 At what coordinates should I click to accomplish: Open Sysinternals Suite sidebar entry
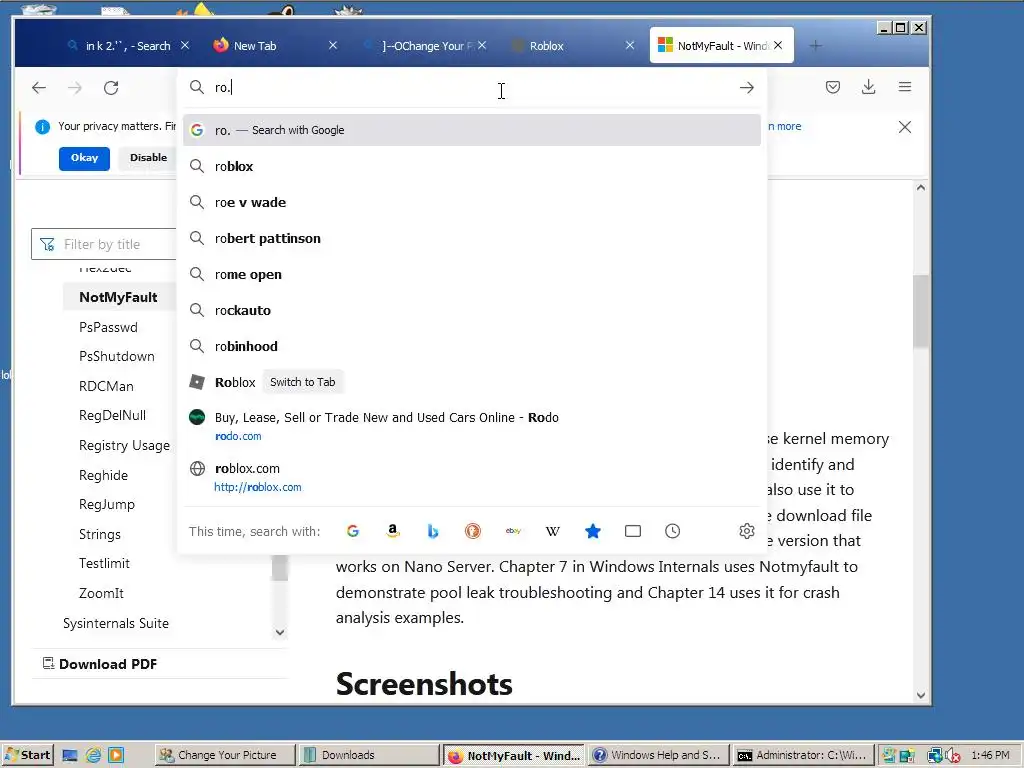116,623
